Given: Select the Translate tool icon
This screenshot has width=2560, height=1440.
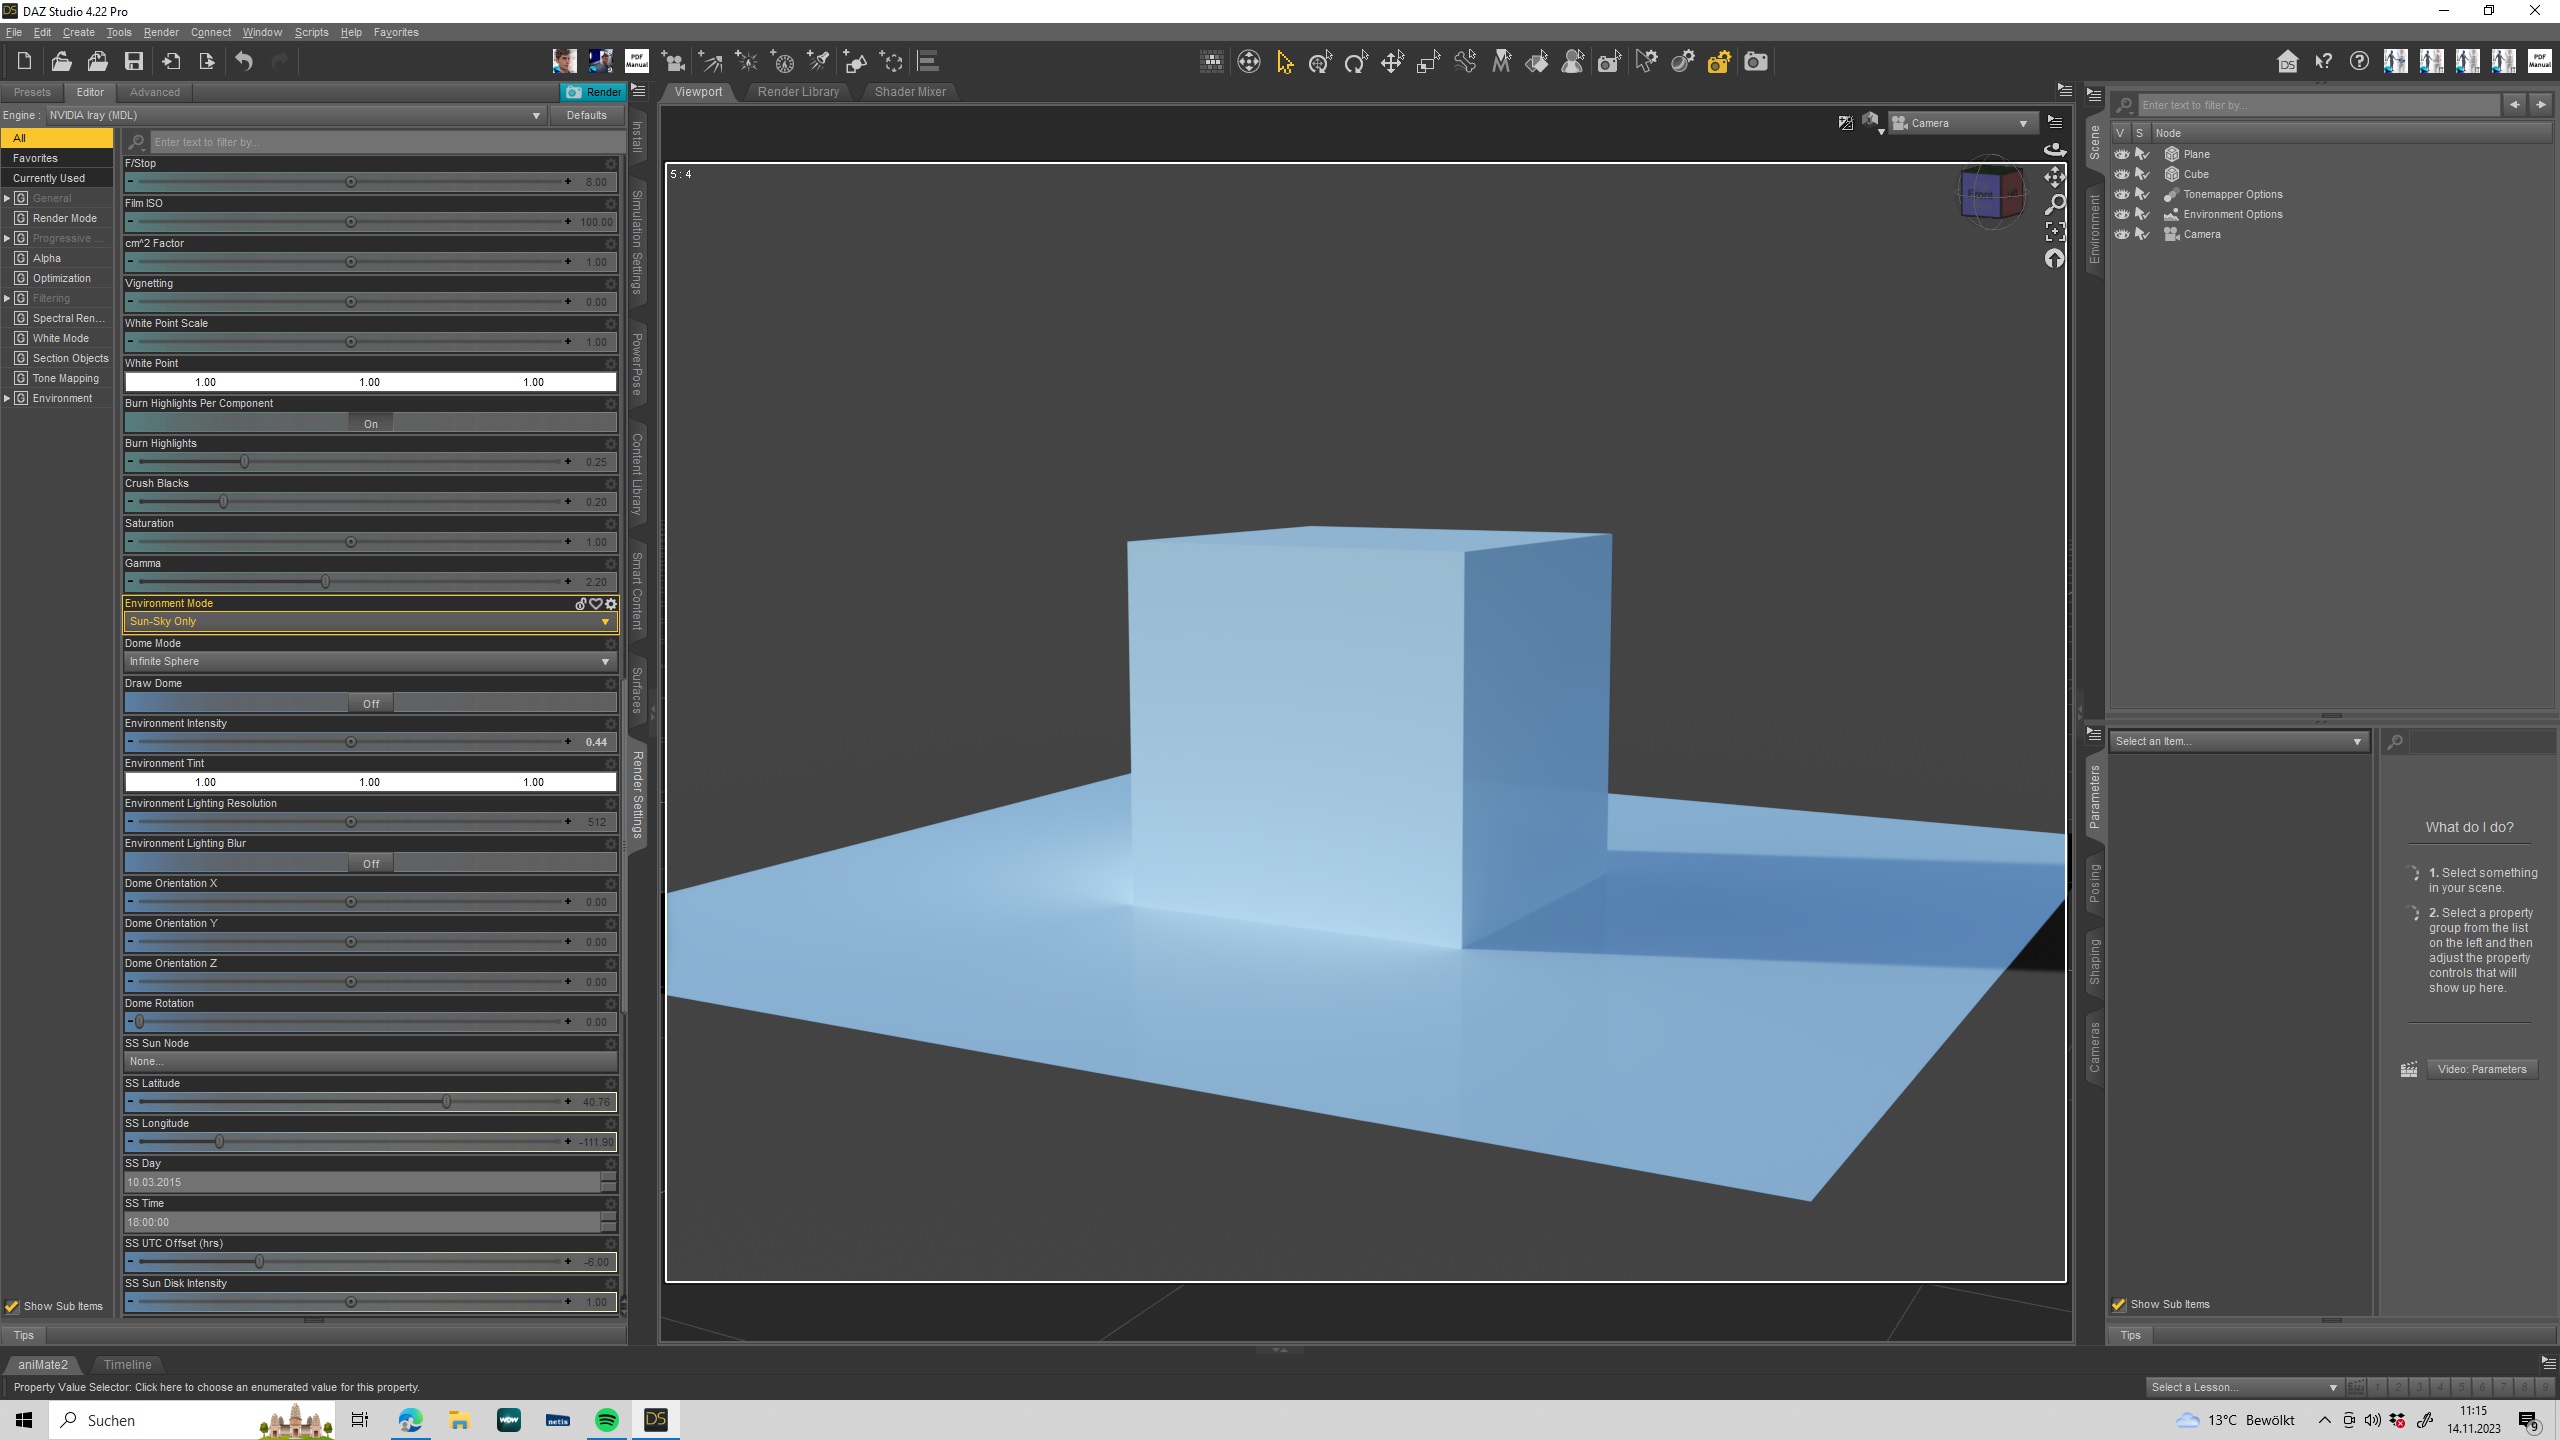Looking at the screenshot, I should [x=1392, y=63].
